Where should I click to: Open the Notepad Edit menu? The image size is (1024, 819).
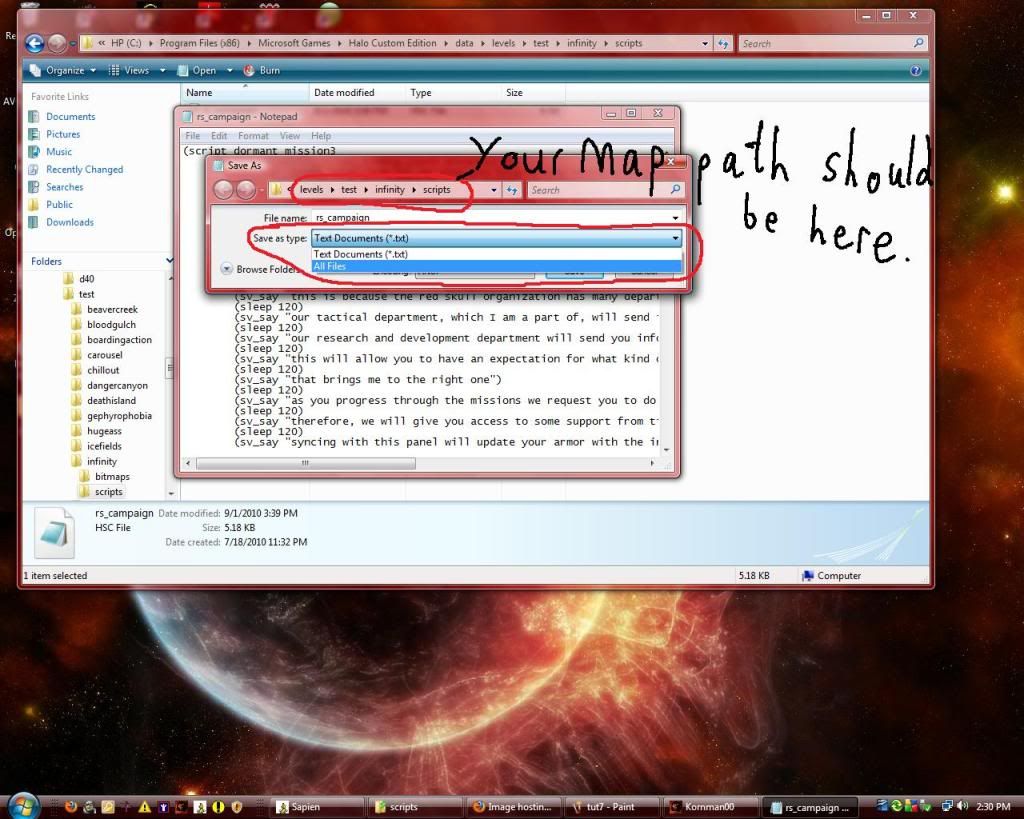[219, 136]
